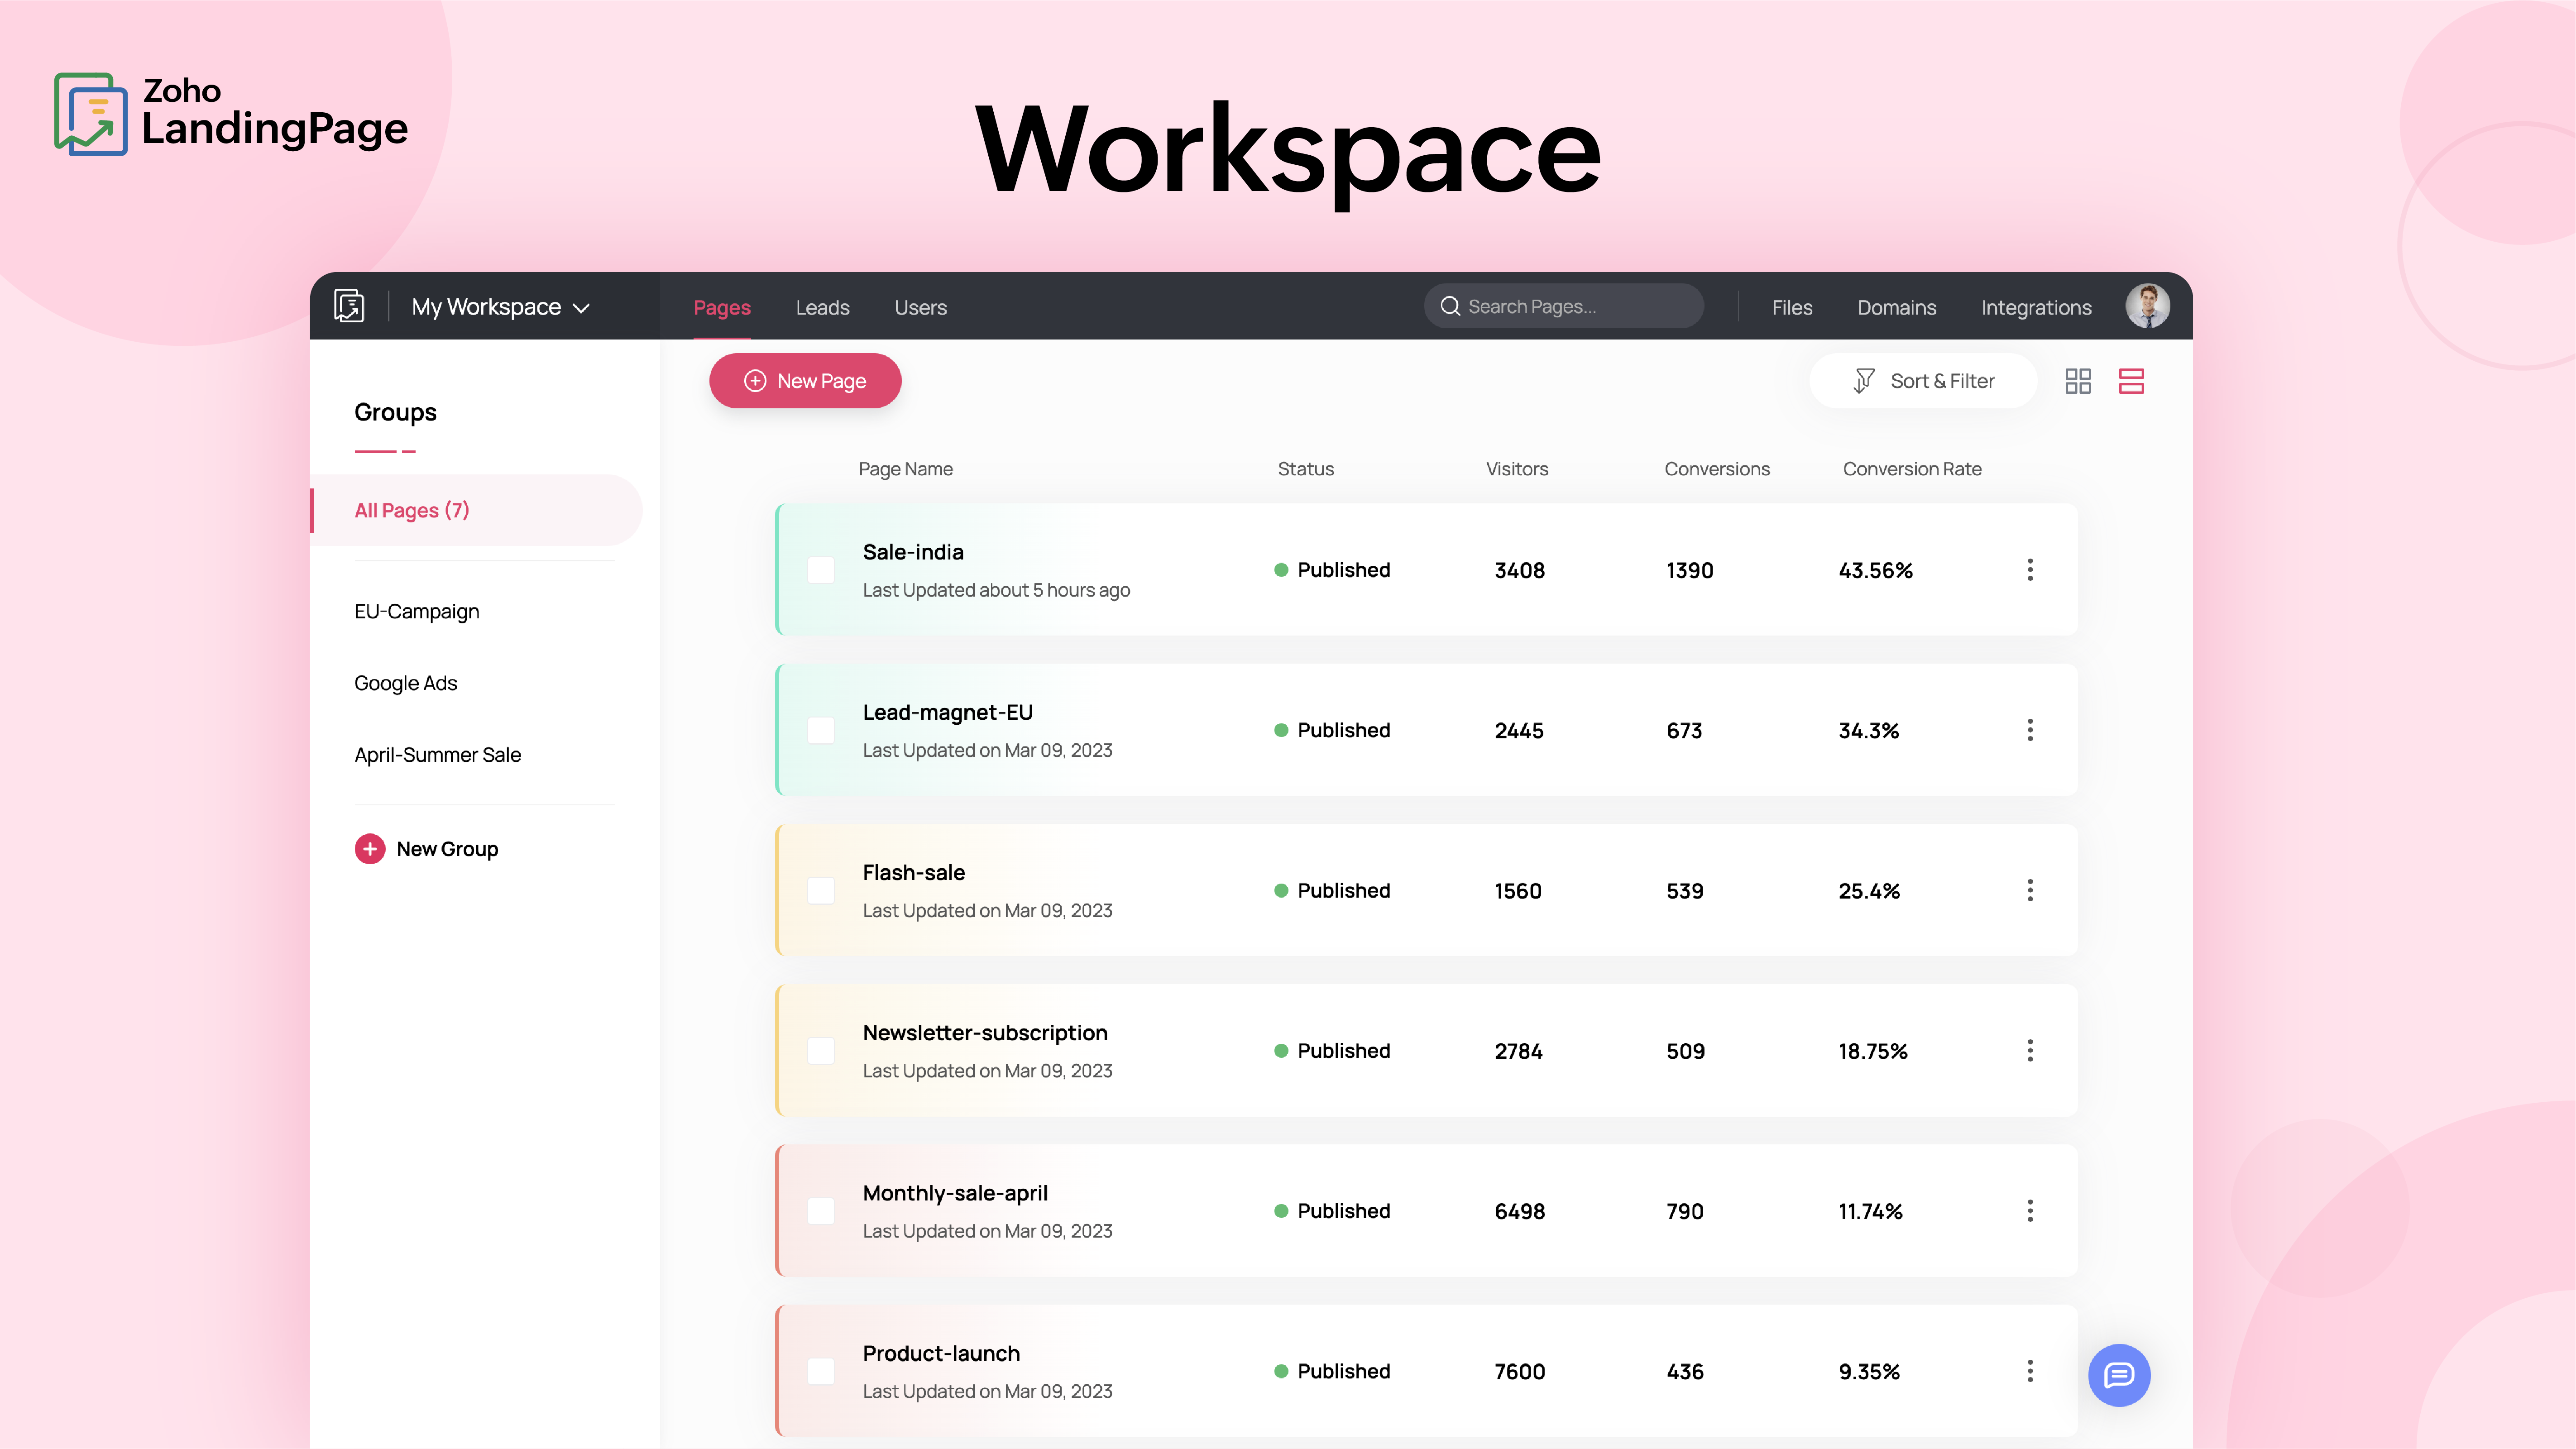Viewport: 2576px width, 1449px height.
Task: Click the New Page button
Action: click(805, 381)
